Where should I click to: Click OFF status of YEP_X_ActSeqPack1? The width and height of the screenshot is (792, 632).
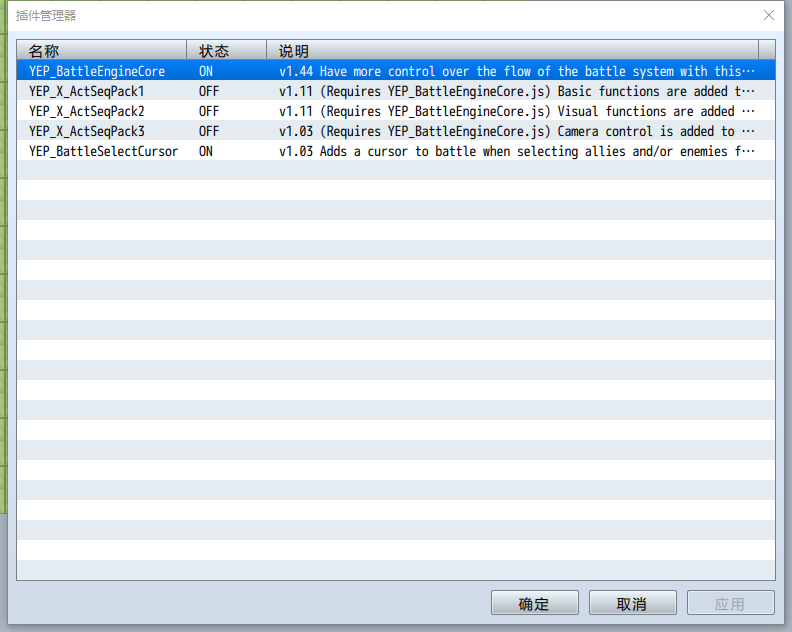[209, 91]
